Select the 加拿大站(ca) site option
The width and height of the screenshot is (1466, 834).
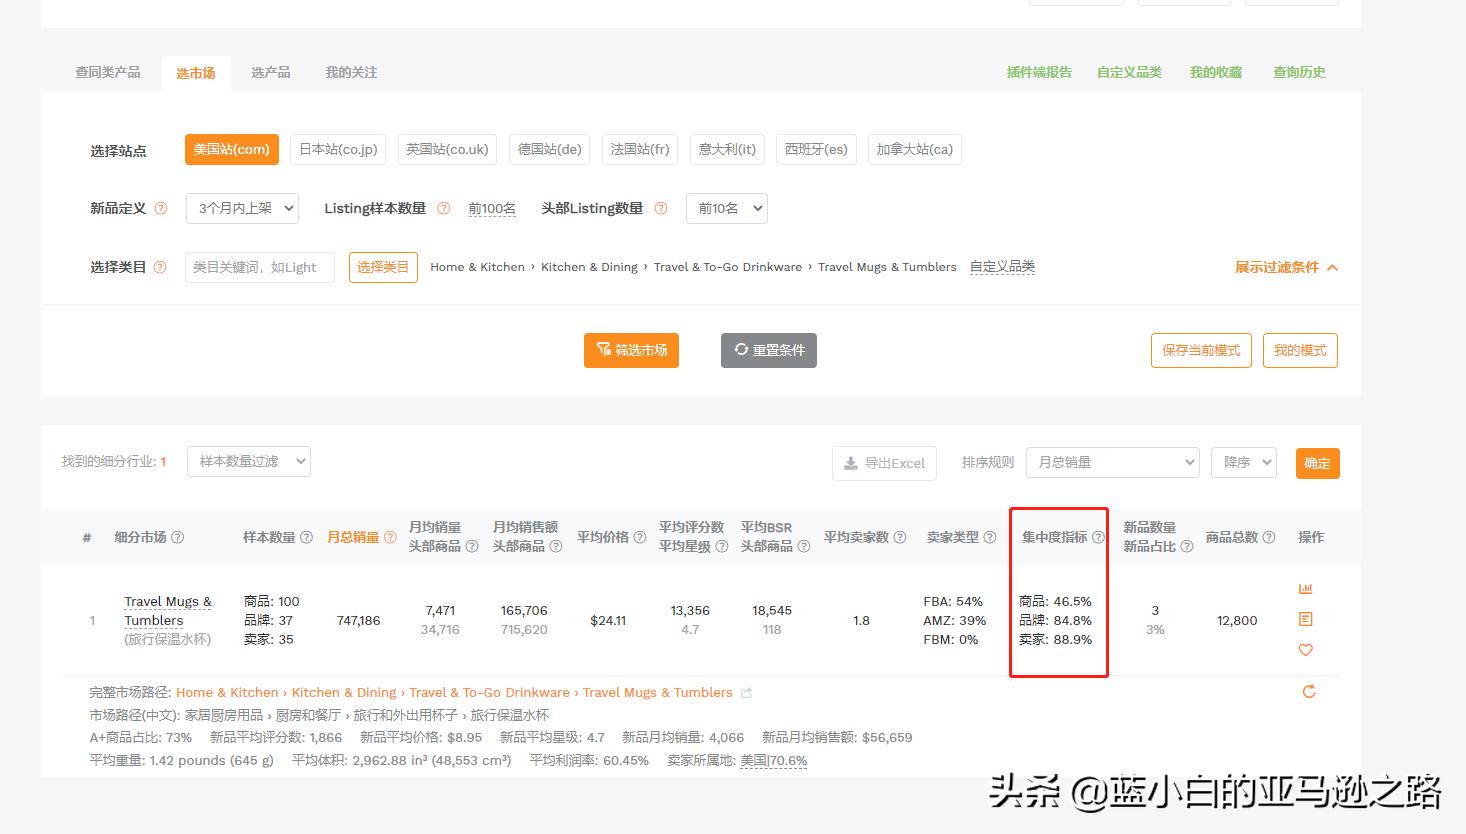tap(914, 149)
